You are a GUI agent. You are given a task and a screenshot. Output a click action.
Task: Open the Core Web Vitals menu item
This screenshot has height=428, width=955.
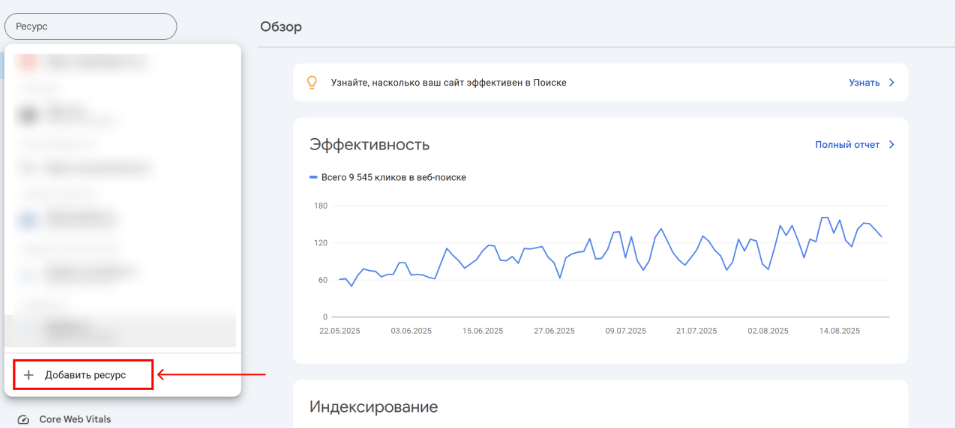(x=75, y=420)
